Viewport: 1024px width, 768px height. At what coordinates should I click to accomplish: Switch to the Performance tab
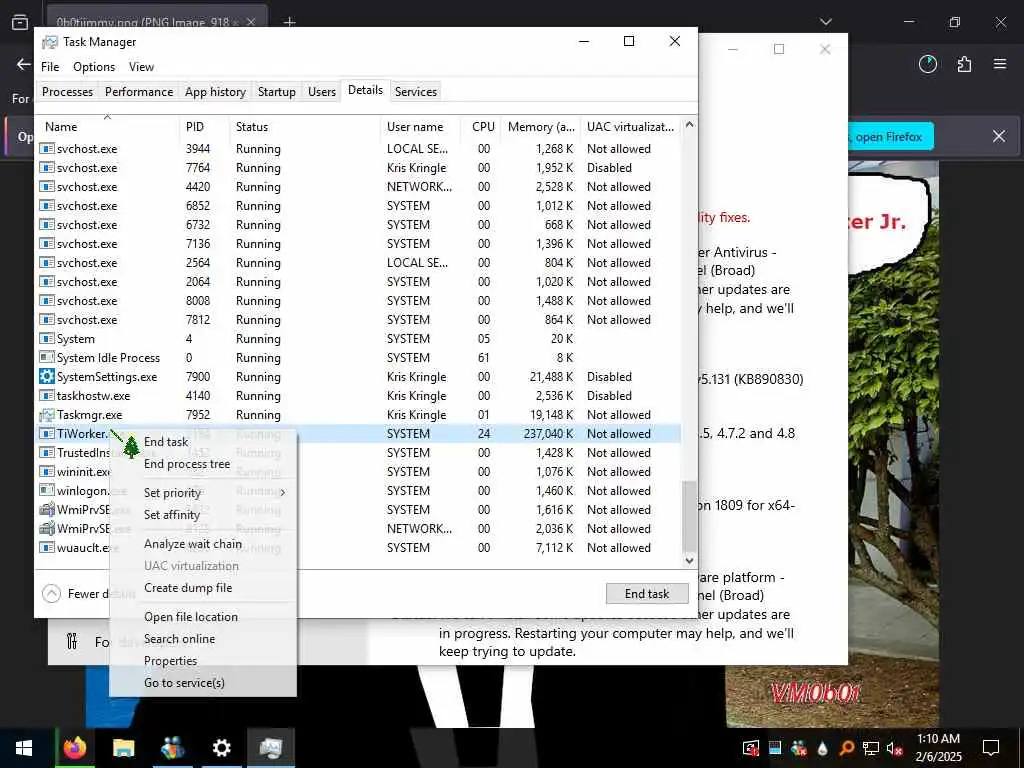click(139, 91)
